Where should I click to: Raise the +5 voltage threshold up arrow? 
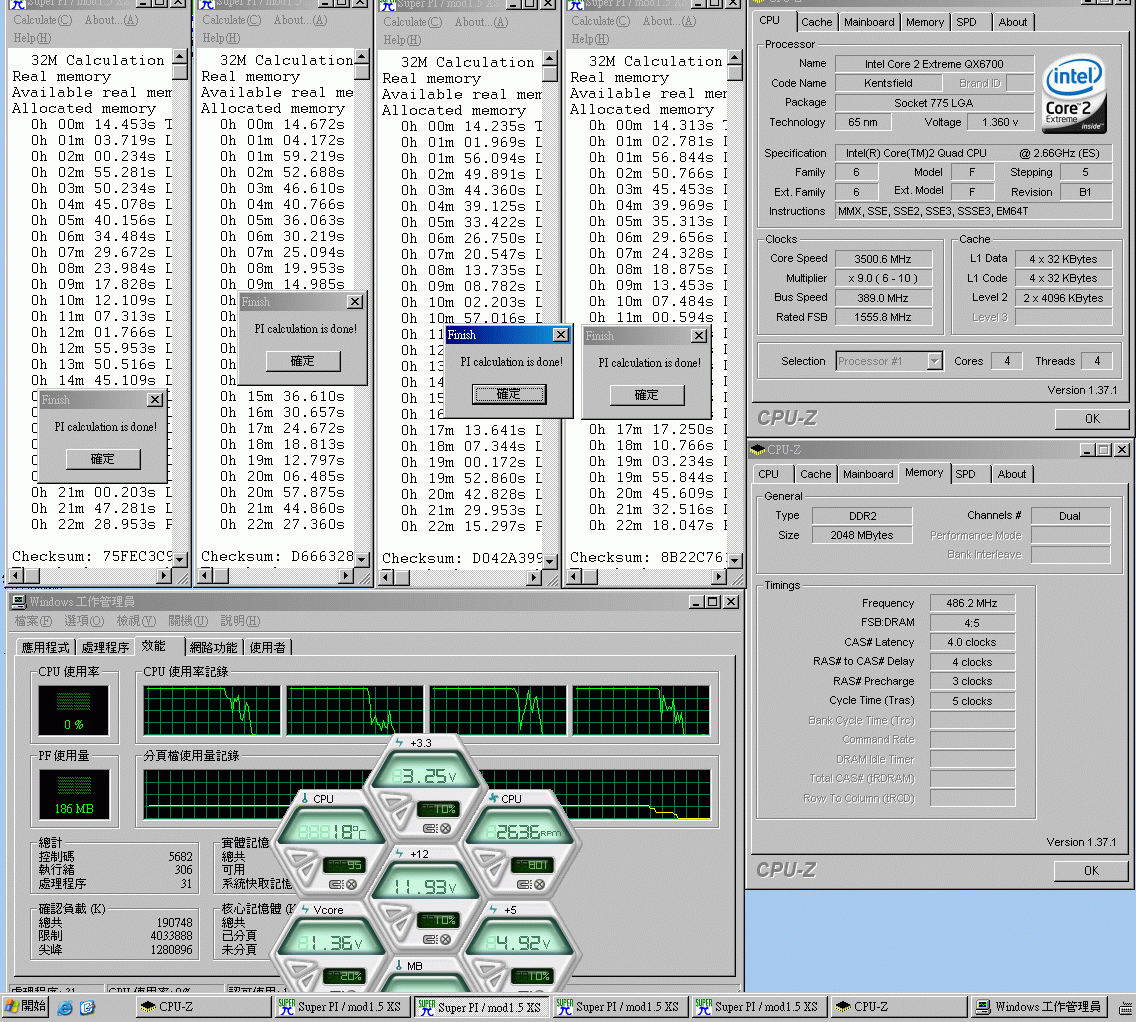coord(485,968)
